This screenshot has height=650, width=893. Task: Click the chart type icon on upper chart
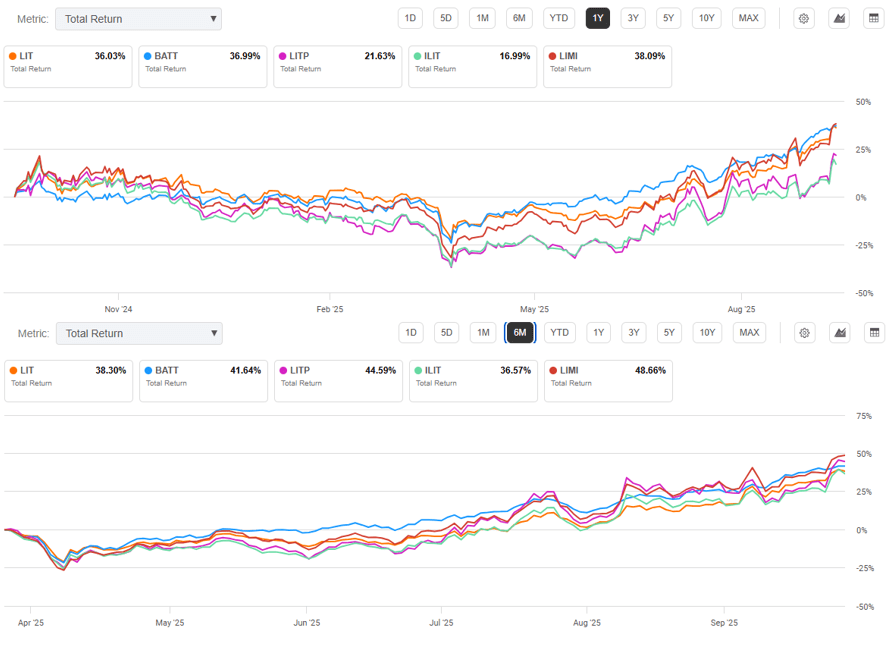[x=838, y=18]
